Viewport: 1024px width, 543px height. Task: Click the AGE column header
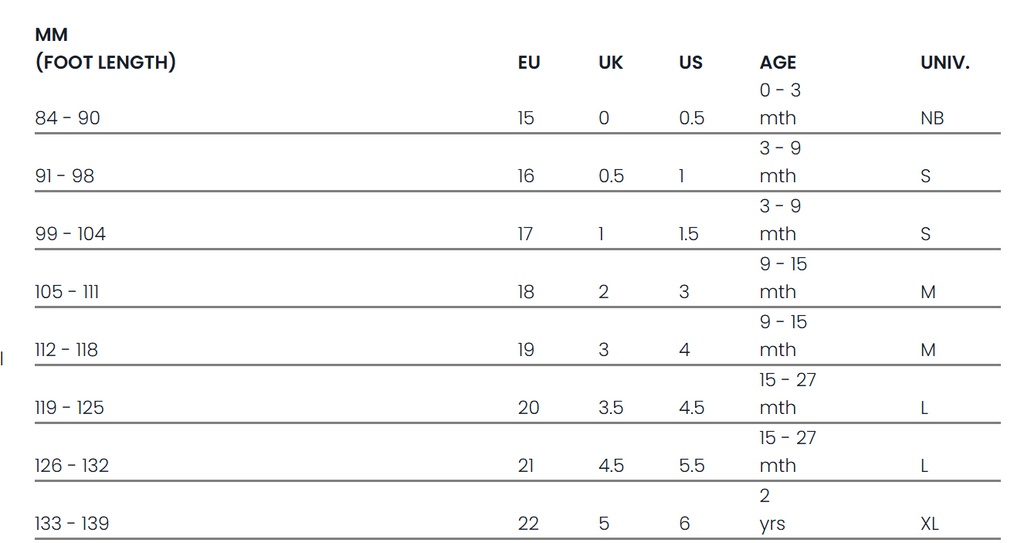tap(778, 63)
